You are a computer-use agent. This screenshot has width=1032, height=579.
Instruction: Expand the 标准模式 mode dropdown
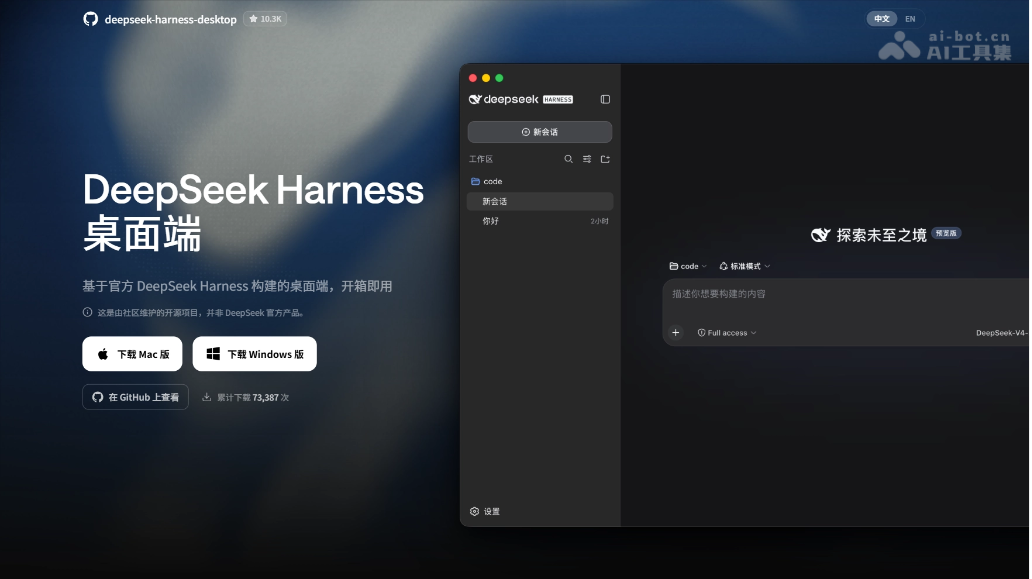[745, 266]
